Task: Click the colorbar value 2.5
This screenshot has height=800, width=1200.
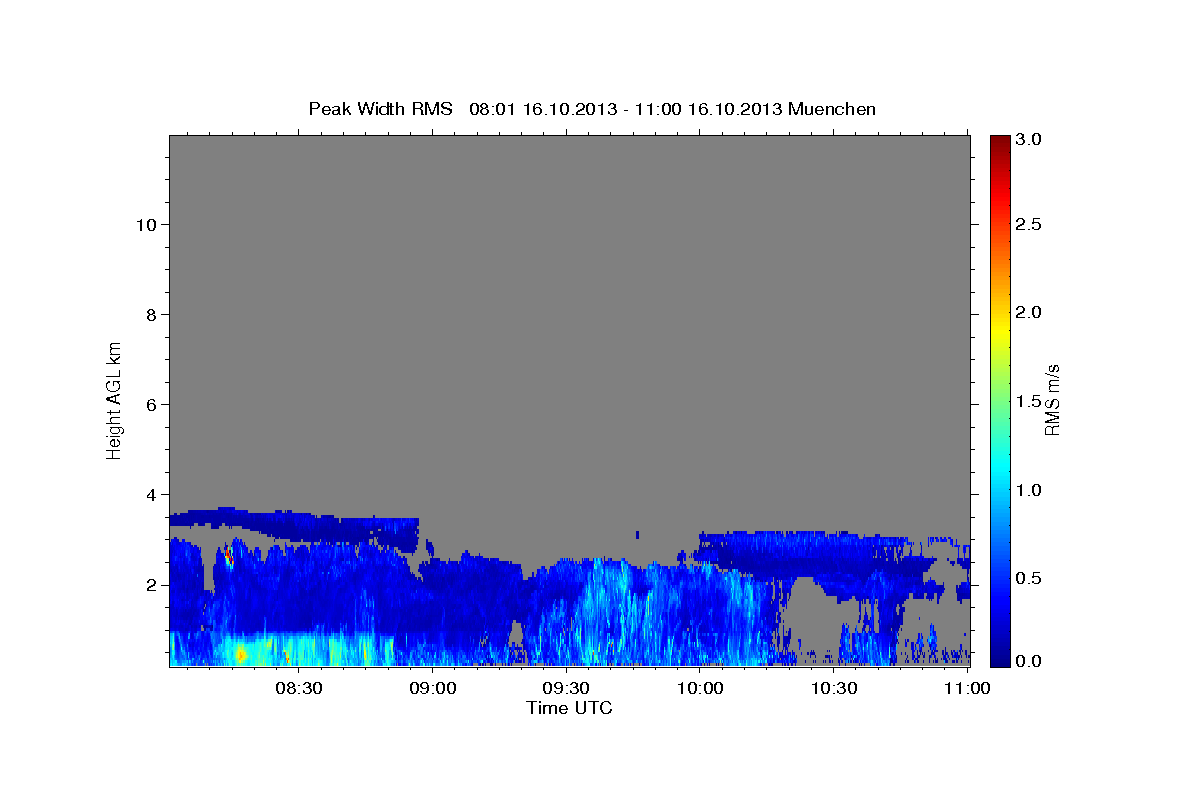Action: 1029,224
